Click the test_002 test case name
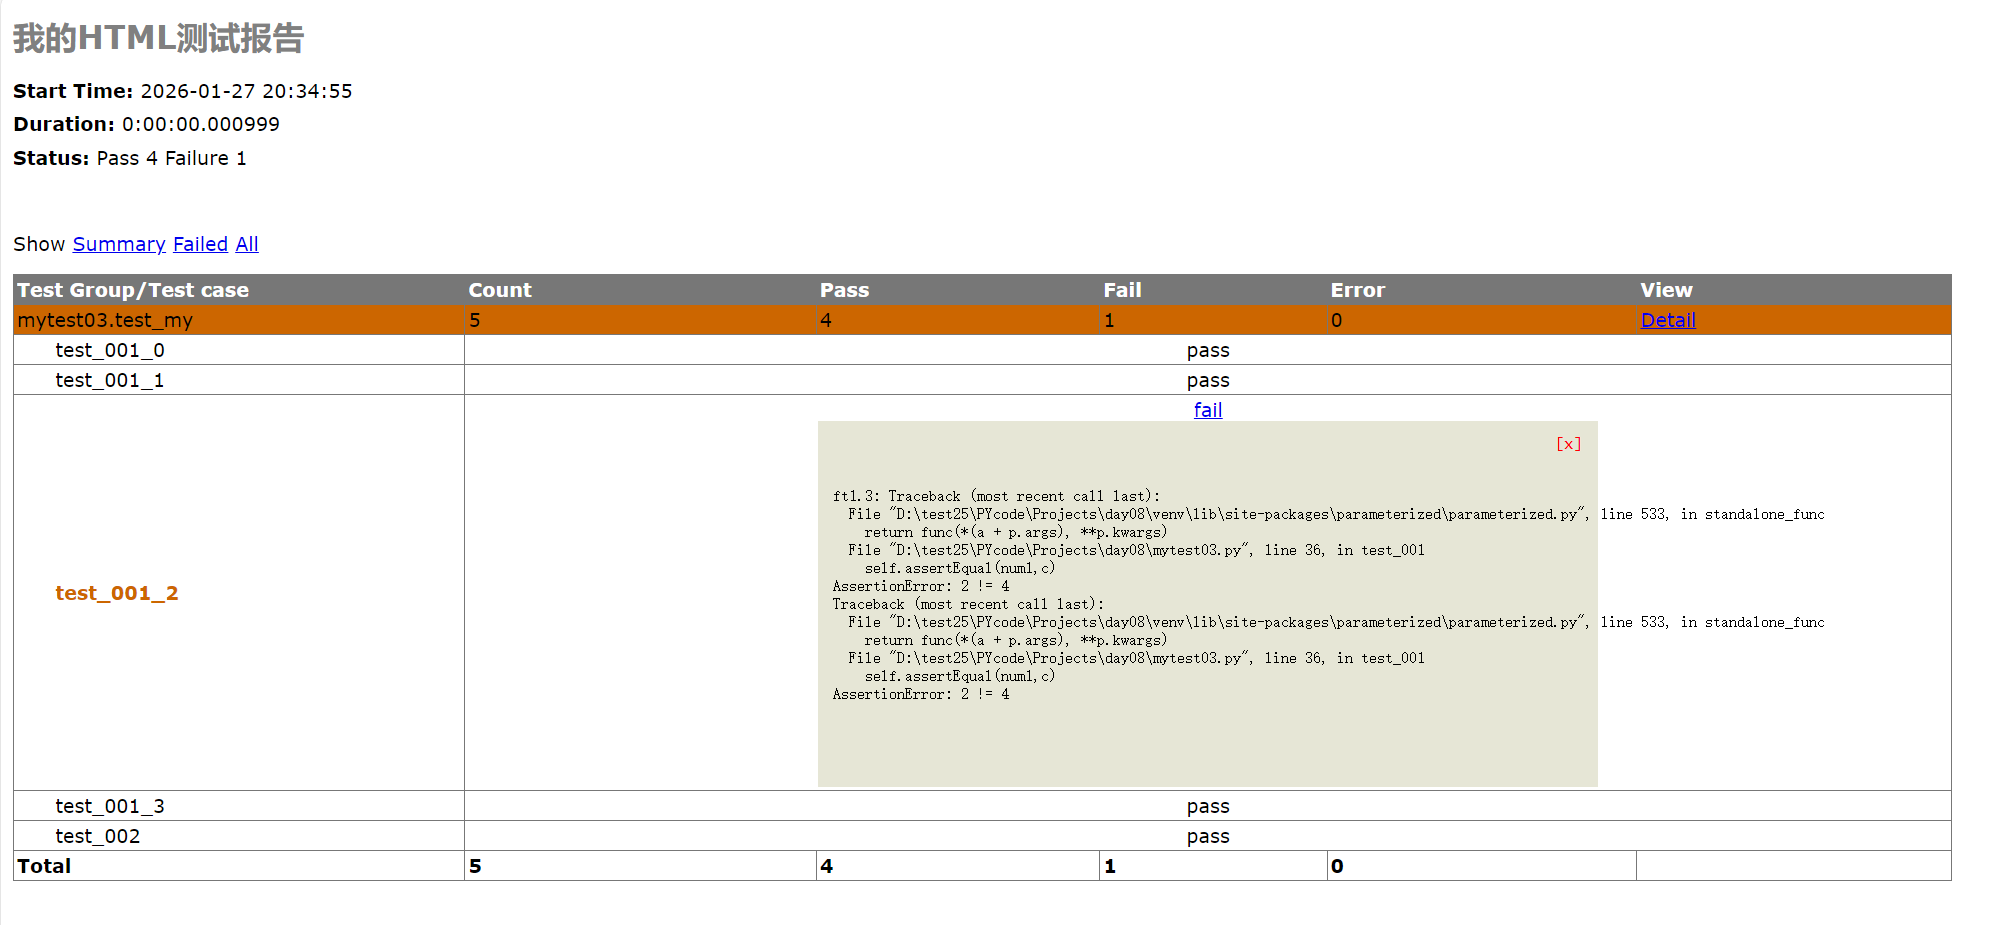2004x925 pixels. click(x=98, y=836)
